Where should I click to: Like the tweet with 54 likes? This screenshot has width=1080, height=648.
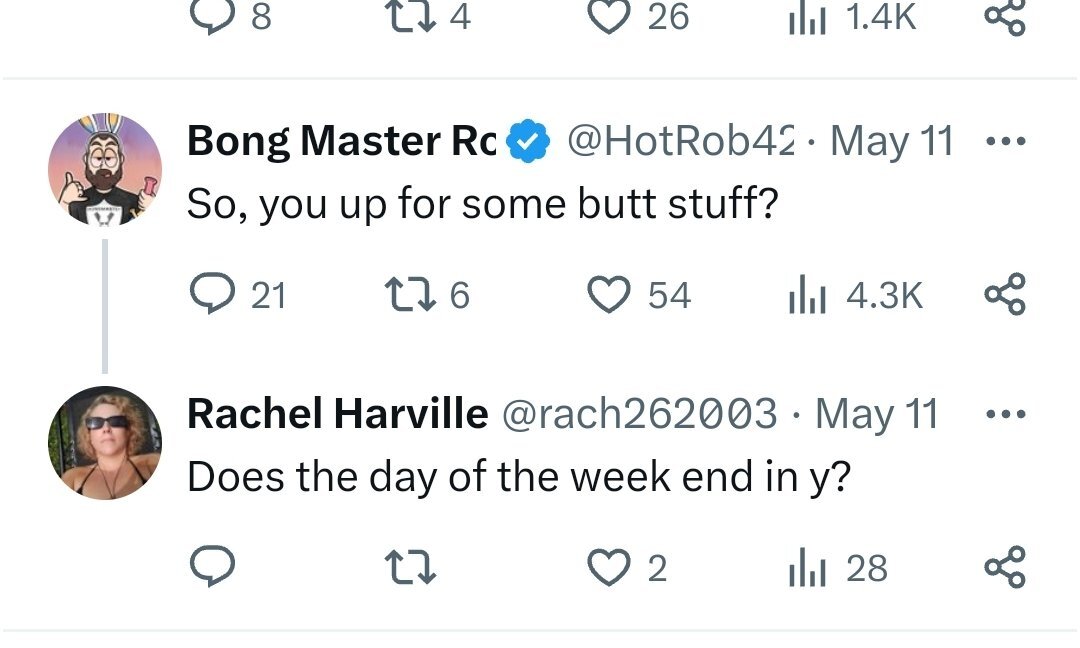point(605,295)
